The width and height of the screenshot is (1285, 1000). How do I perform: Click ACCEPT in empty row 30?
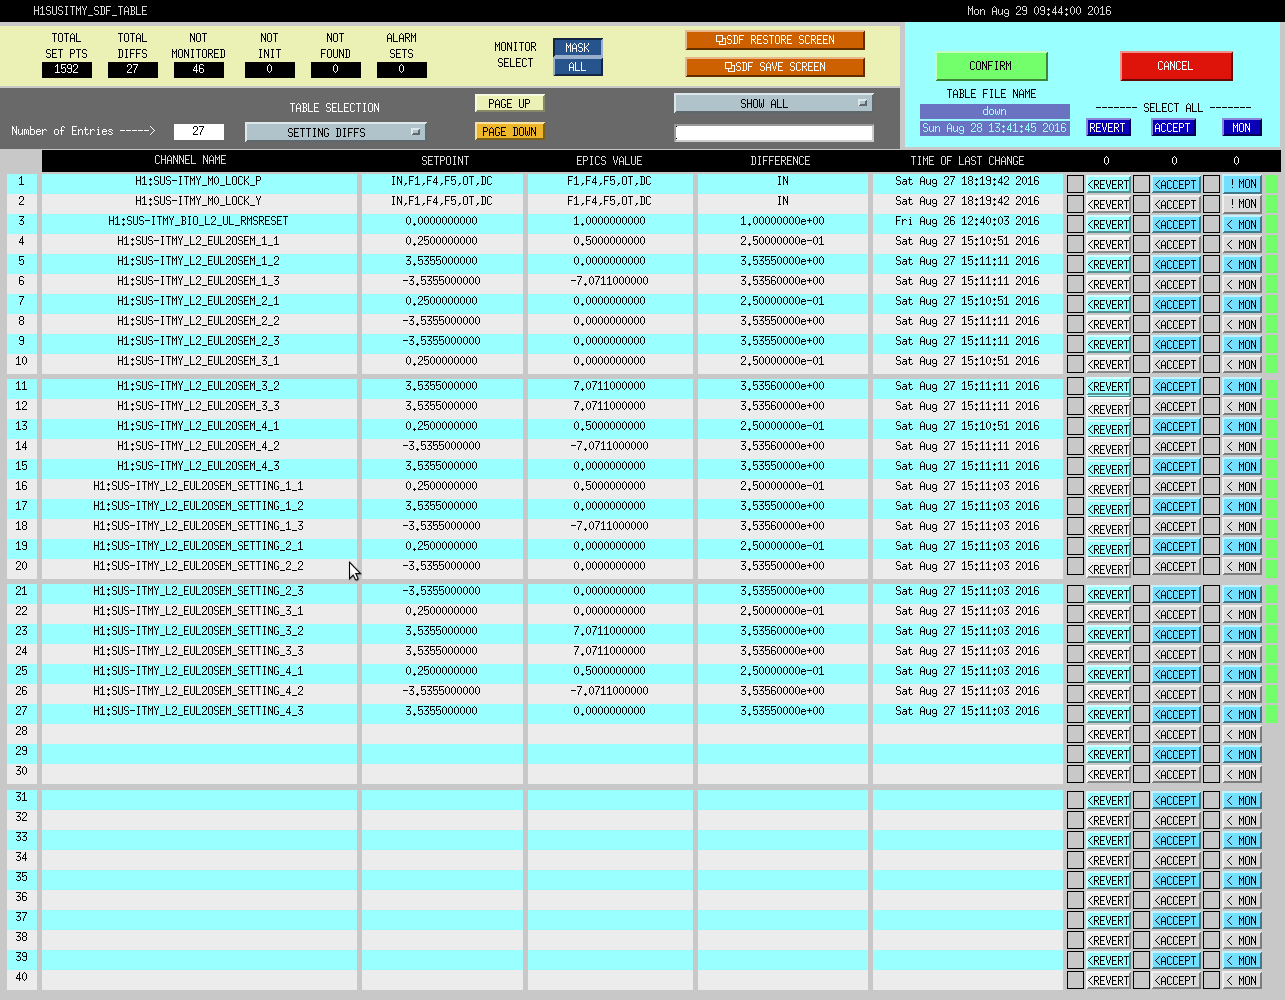click(x=1176, y=774)
